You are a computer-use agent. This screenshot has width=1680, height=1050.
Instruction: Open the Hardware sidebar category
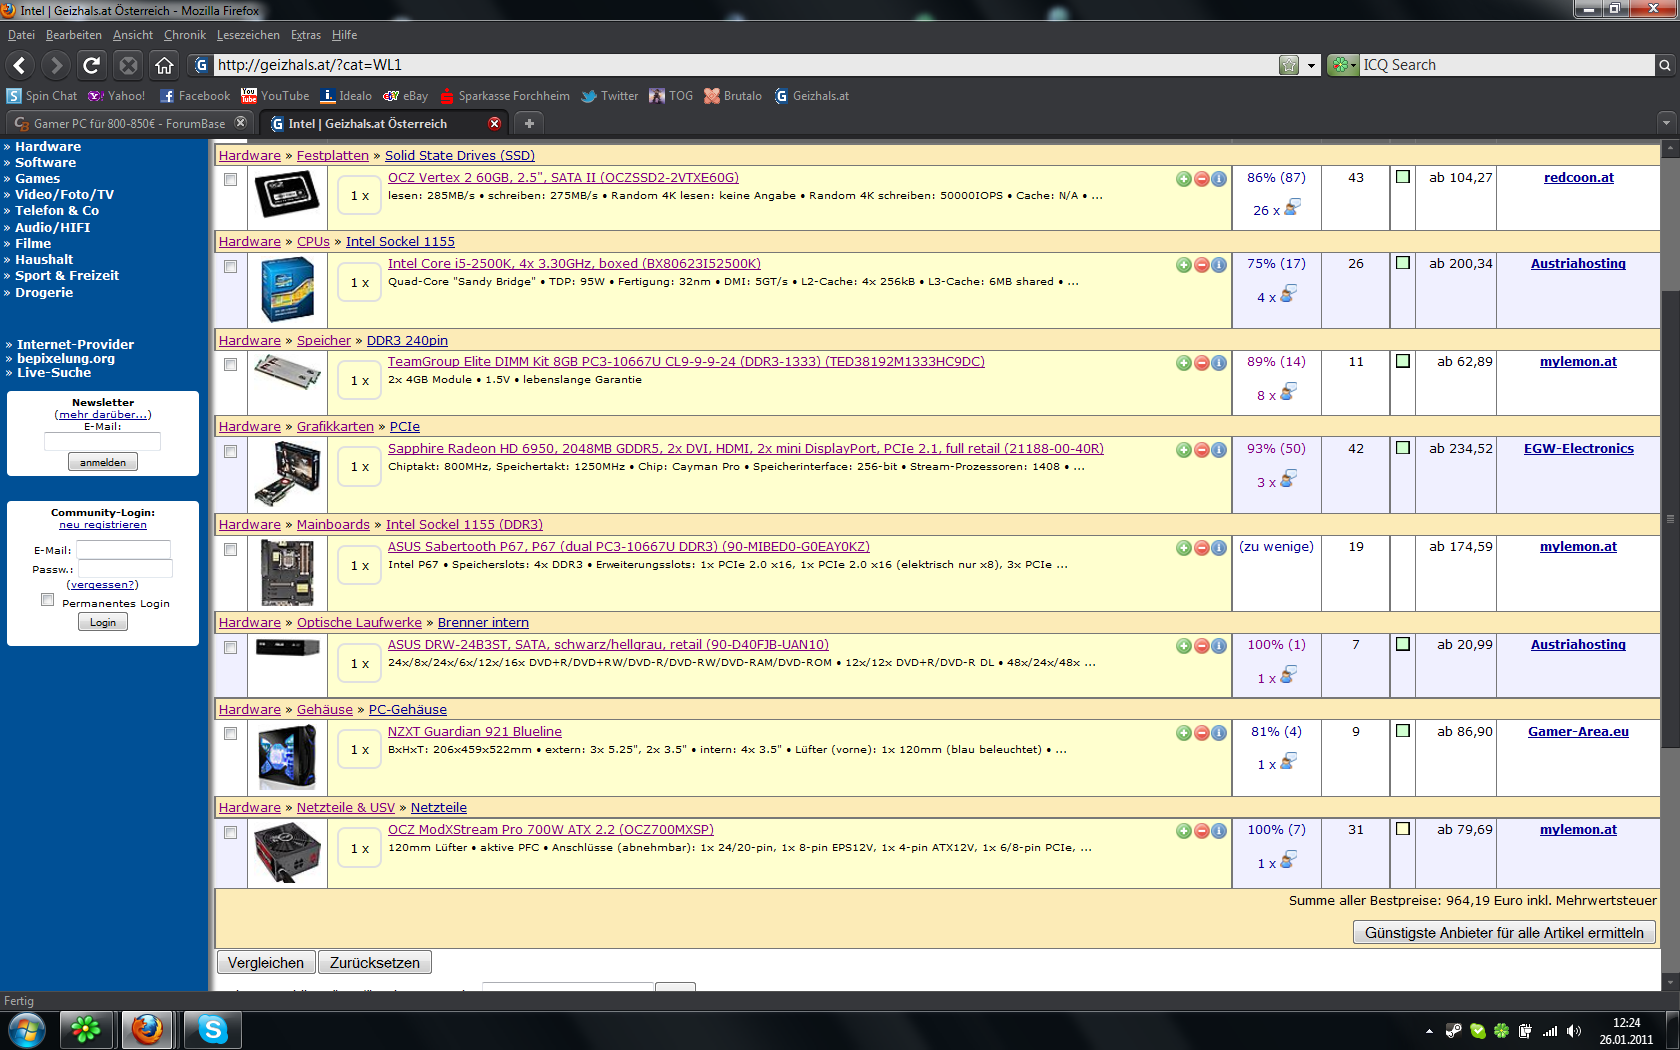pos(48,147)
